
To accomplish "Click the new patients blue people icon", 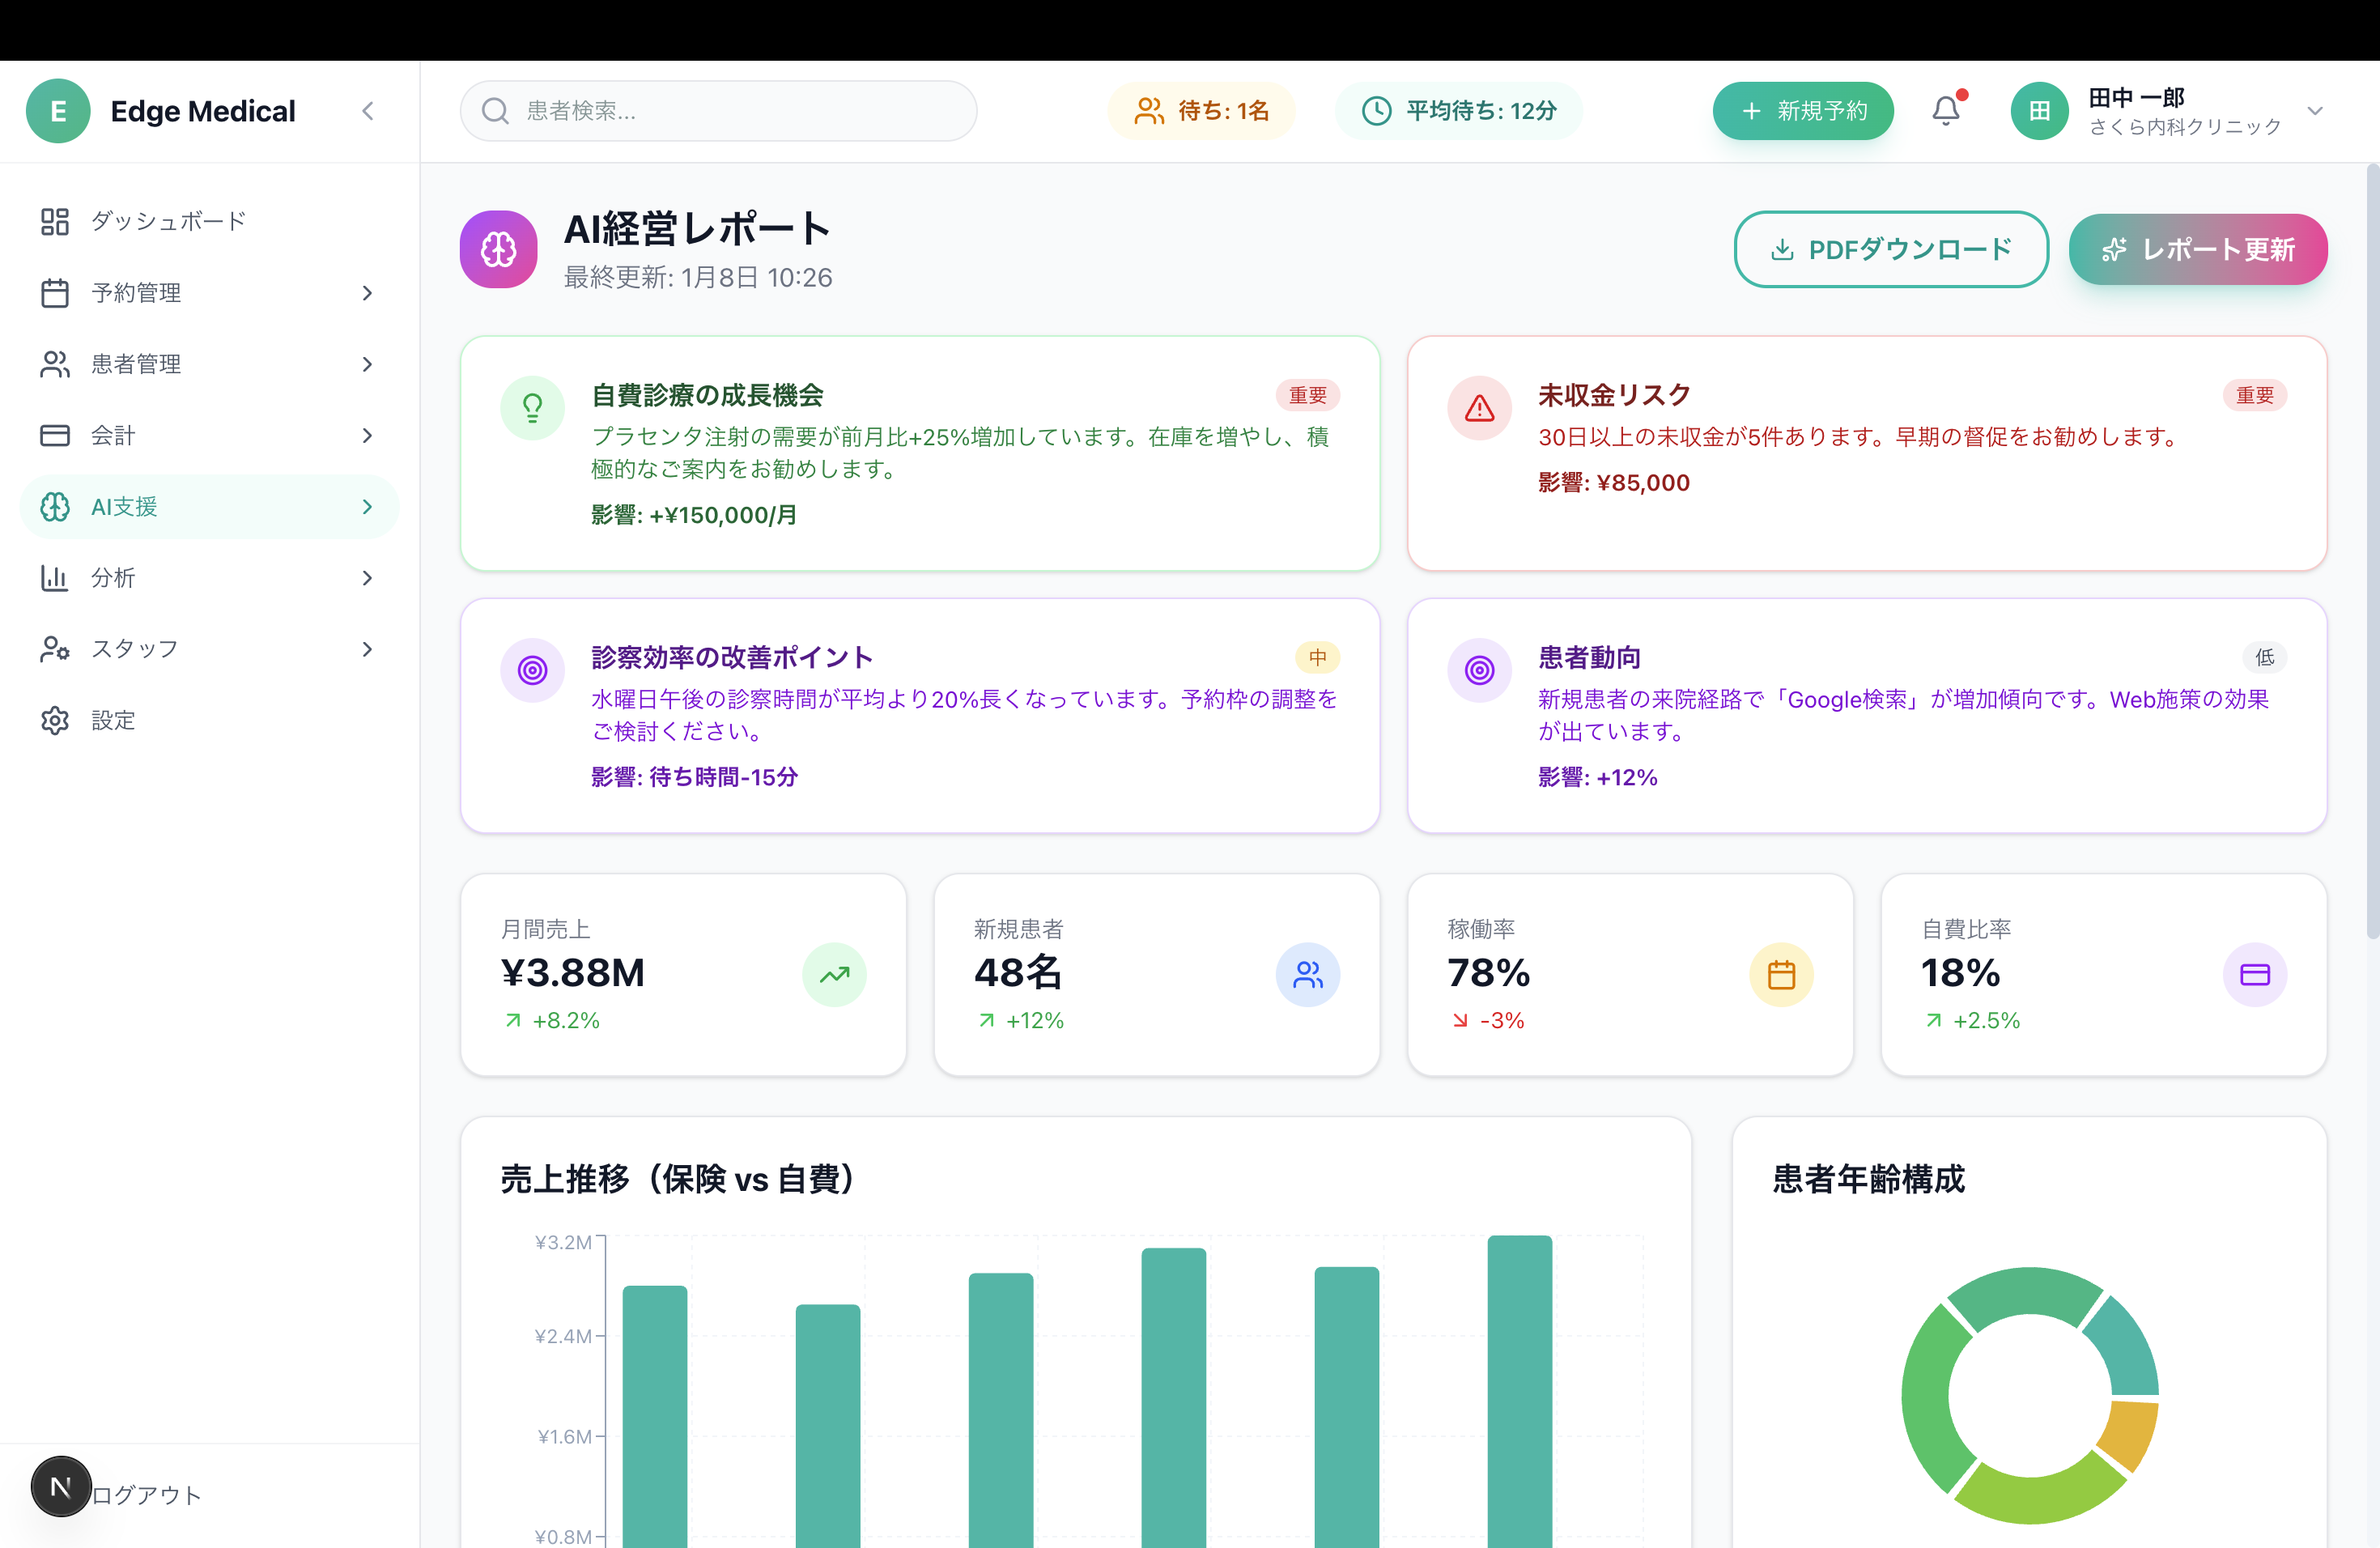I will [1307, 974].
